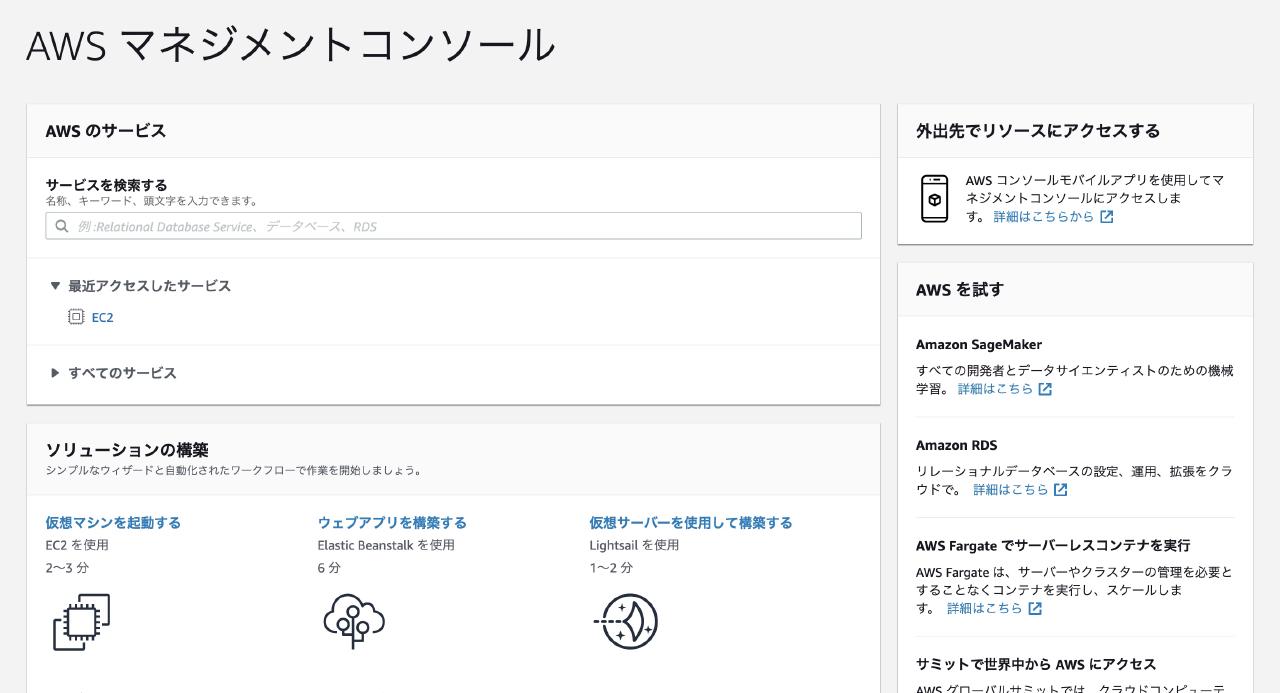Viewport: 1280px width, 693px height.
Task: Click the サービスを検索する label
Action: tap(106, 185)
